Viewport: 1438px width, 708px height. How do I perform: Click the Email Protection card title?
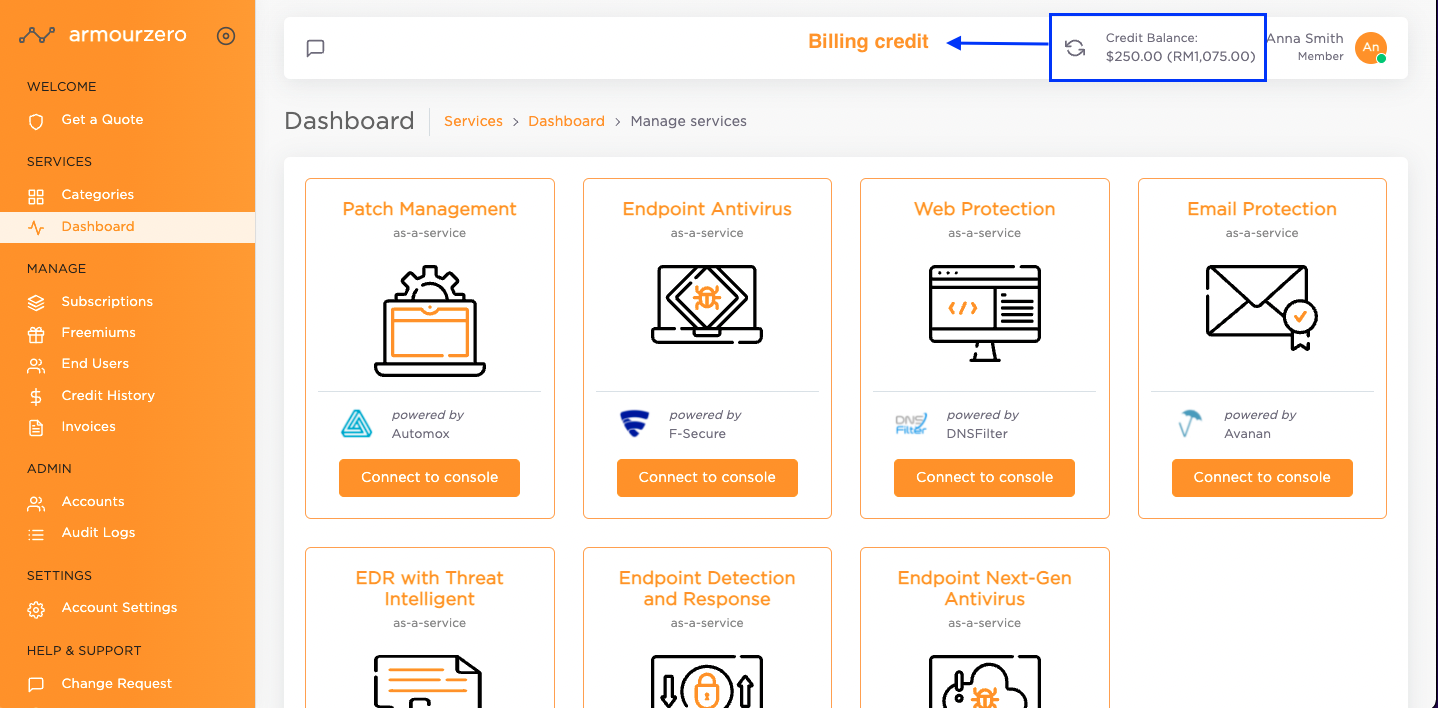click(x=1262, y=209)
